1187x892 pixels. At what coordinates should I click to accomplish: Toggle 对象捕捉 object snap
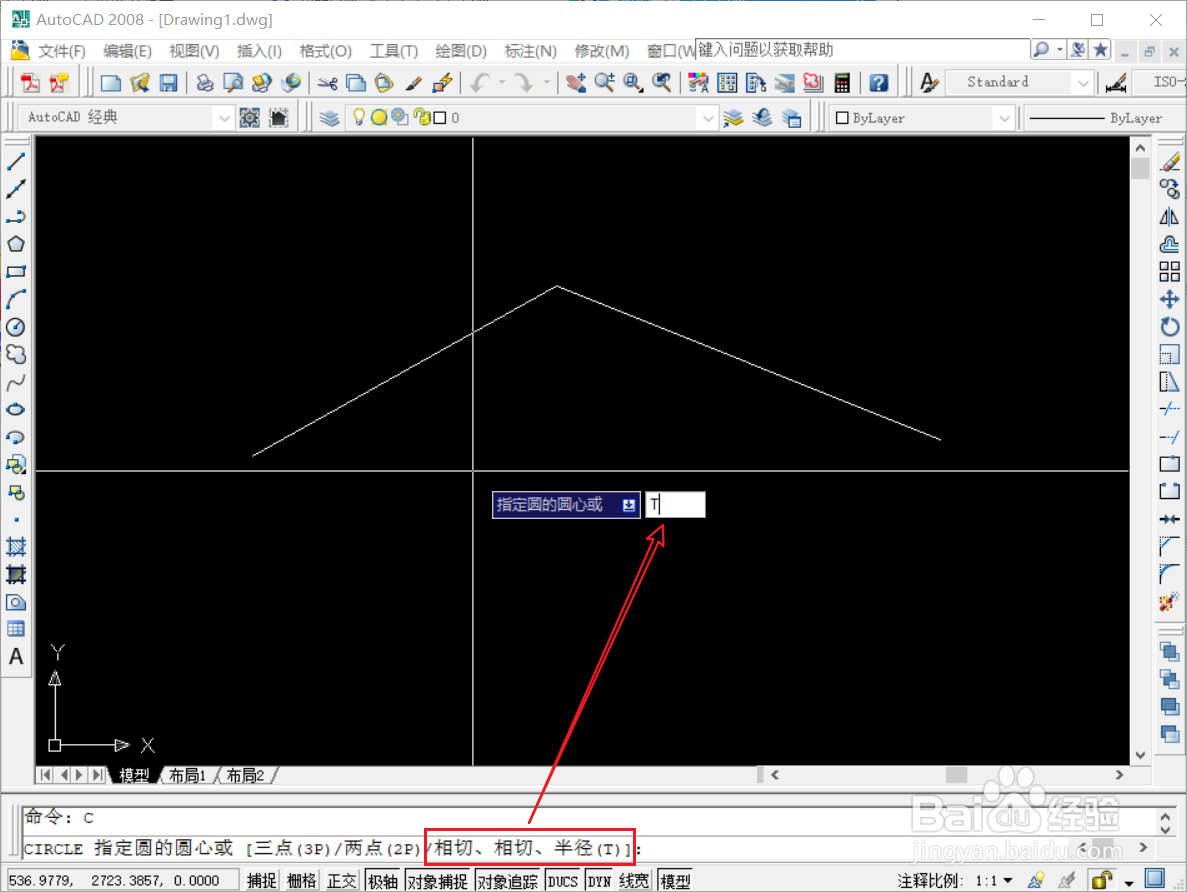[x=438, y=881]
